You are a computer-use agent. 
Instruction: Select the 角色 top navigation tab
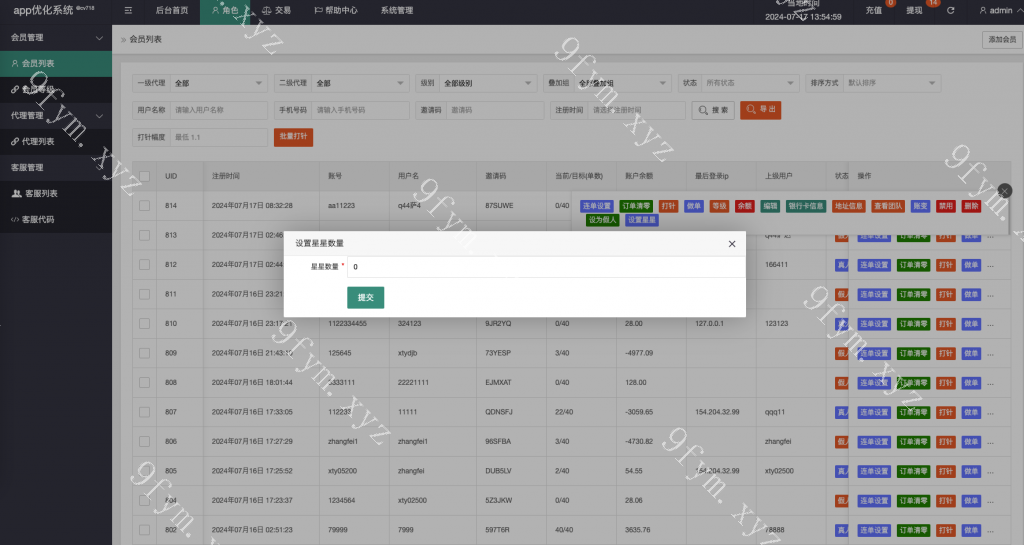pos(225,10)
